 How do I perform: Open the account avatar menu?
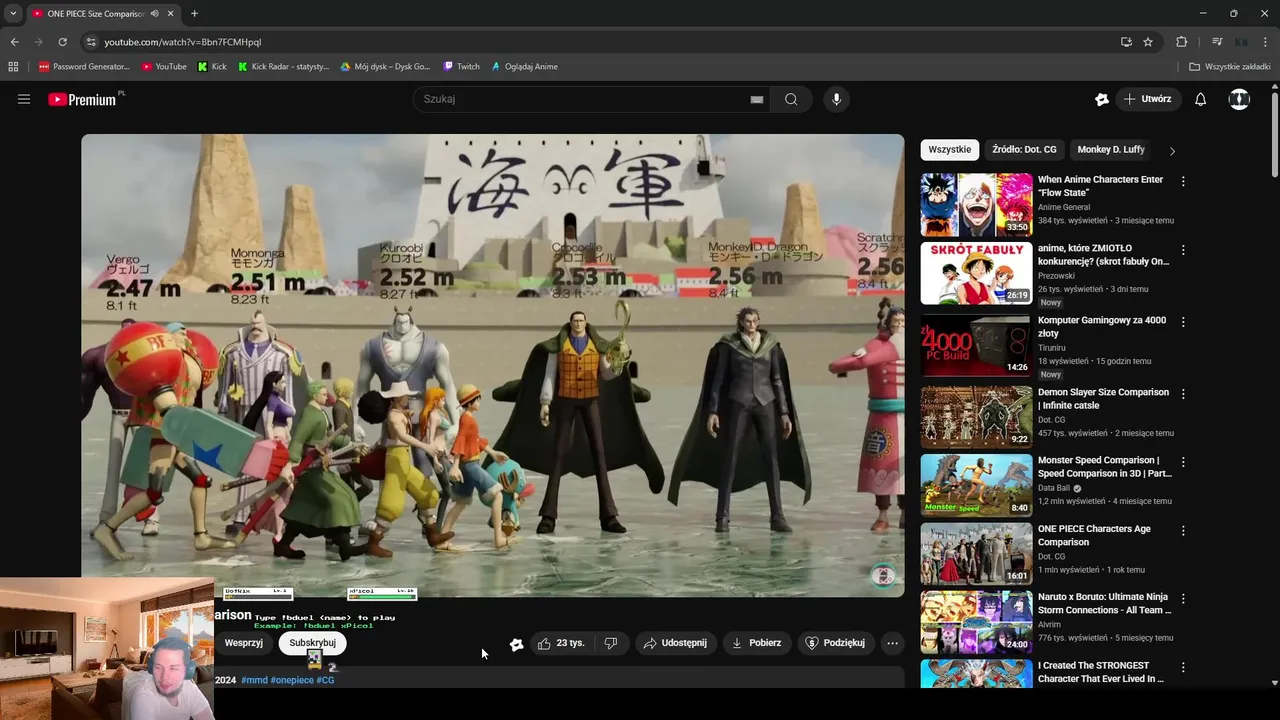[x=1239, y=99]
